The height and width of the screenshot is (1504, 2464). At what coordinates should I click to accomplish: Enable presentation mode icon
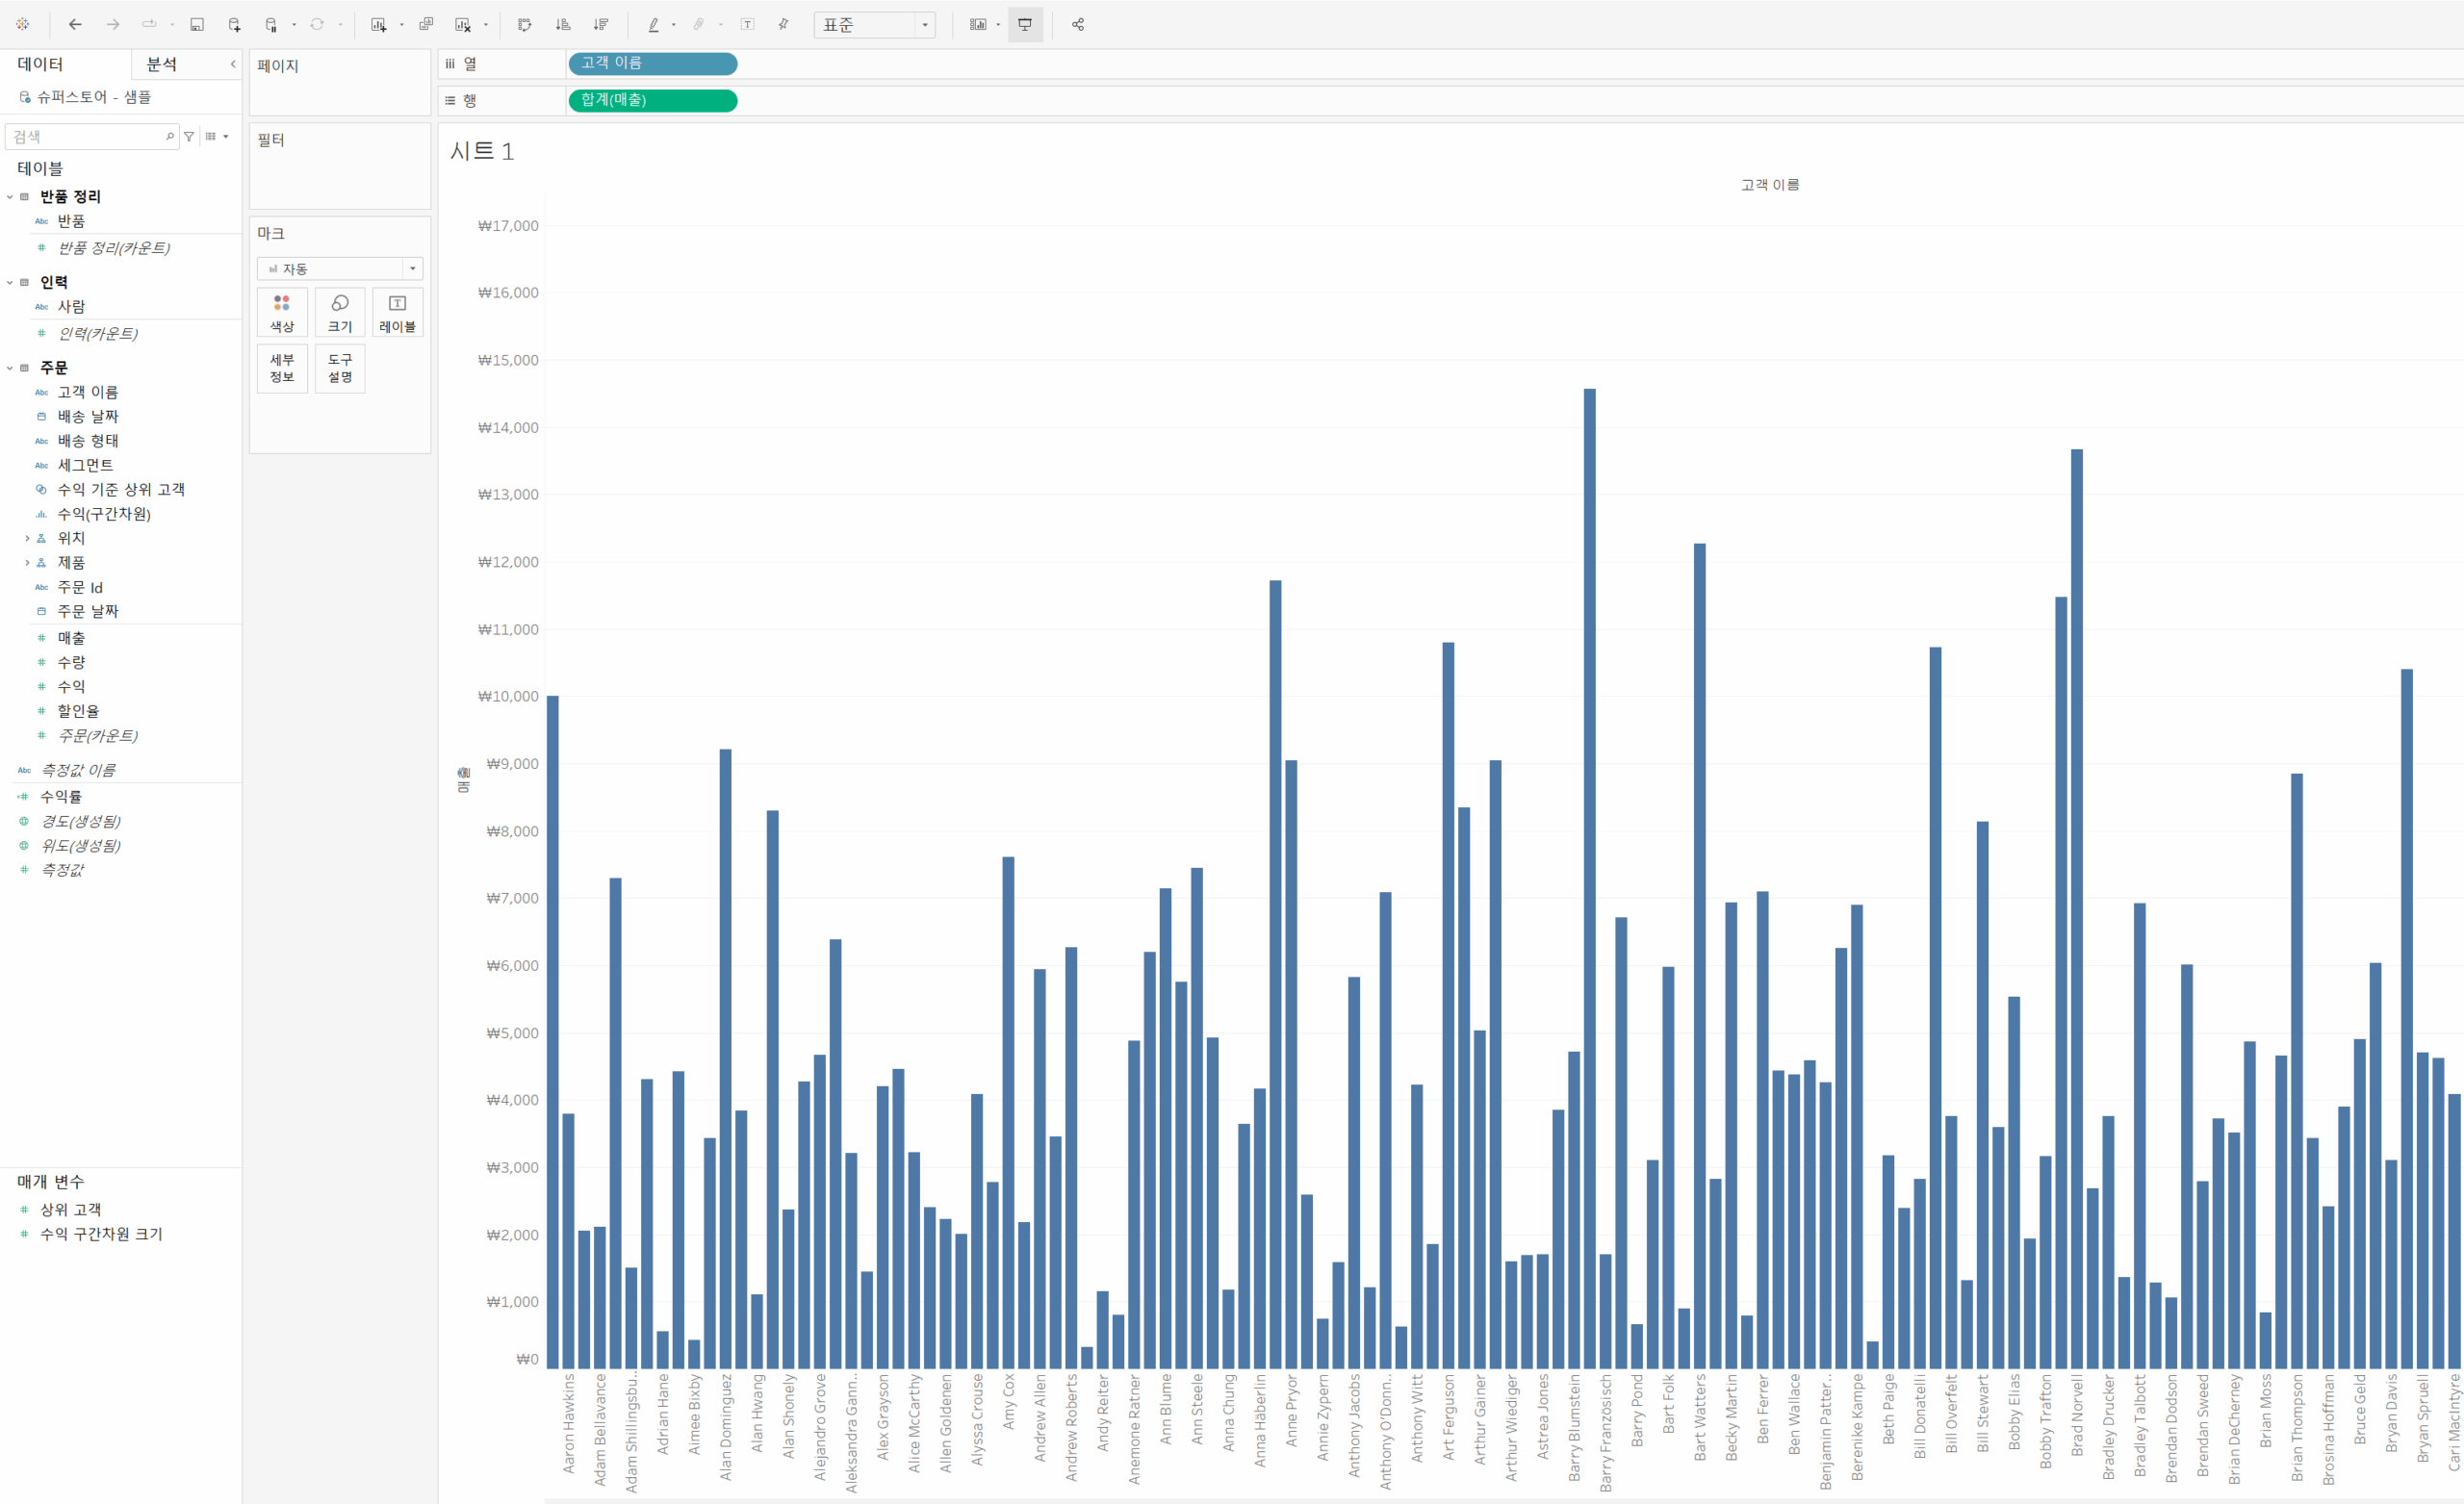(1025, 24)
